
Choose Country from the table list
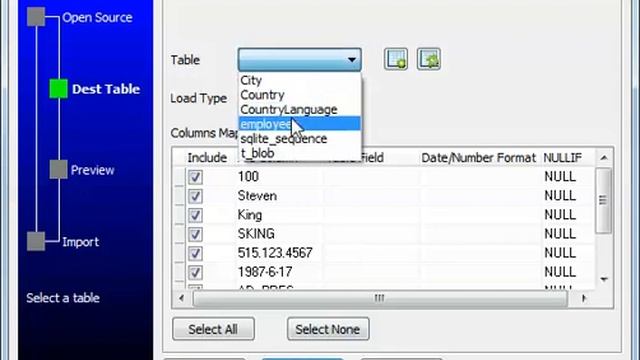[299, 95]
